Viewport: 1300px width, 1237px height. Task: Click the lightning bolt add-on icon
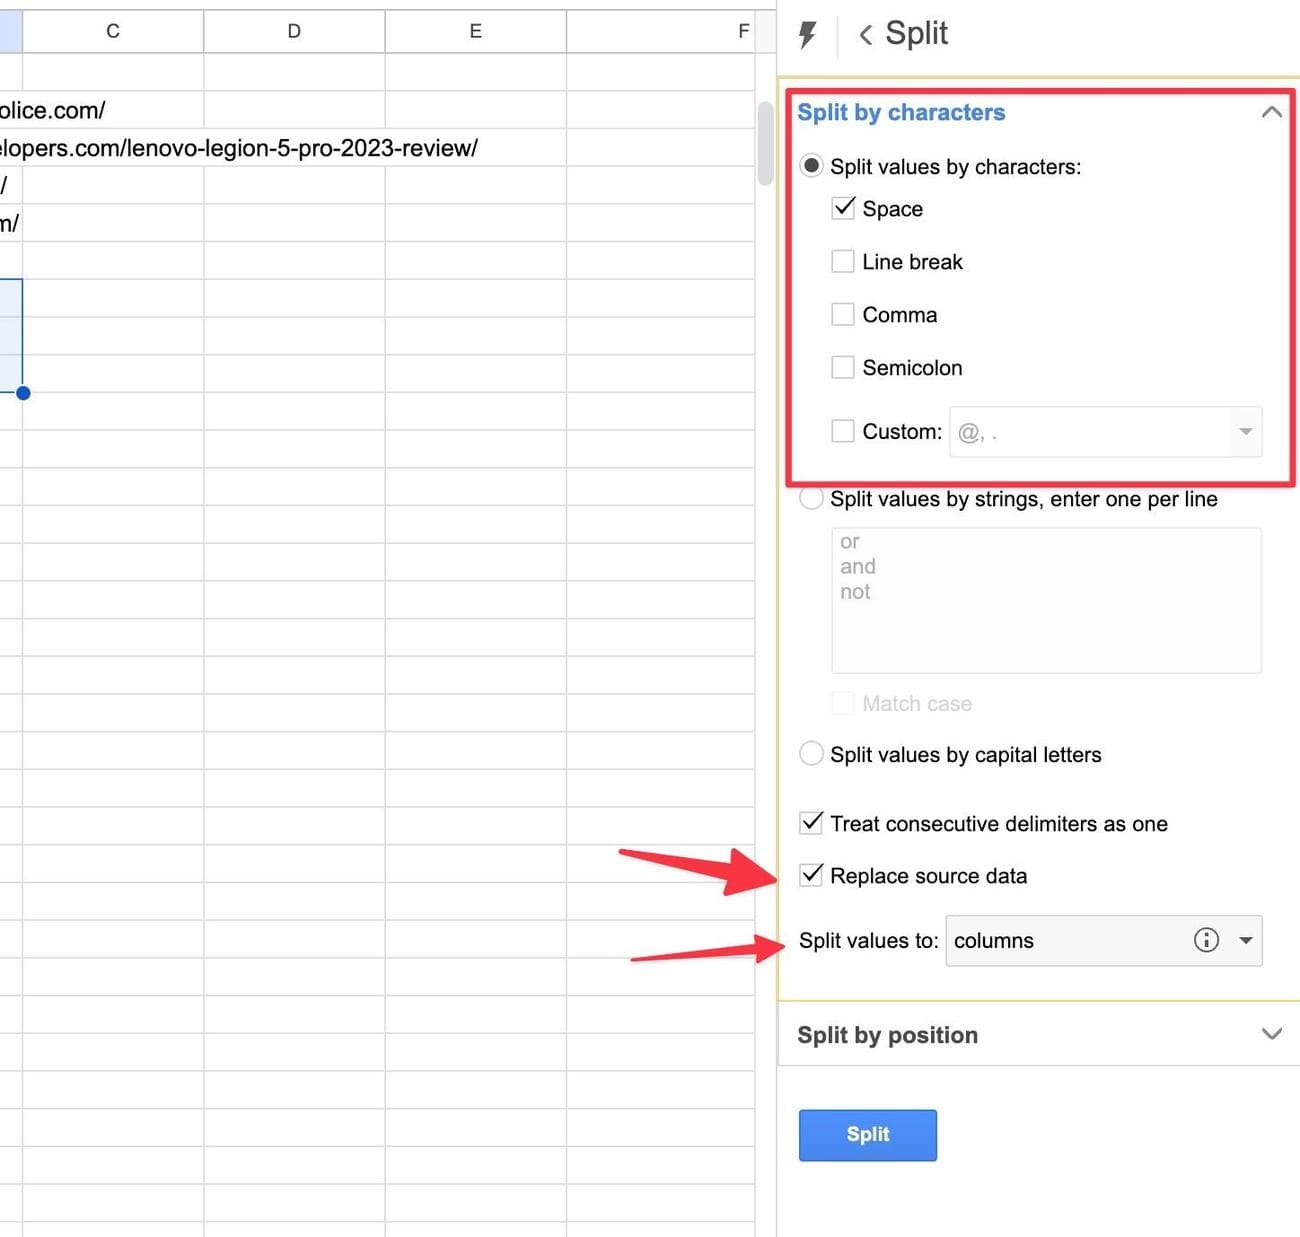click(x=807, y=35)
